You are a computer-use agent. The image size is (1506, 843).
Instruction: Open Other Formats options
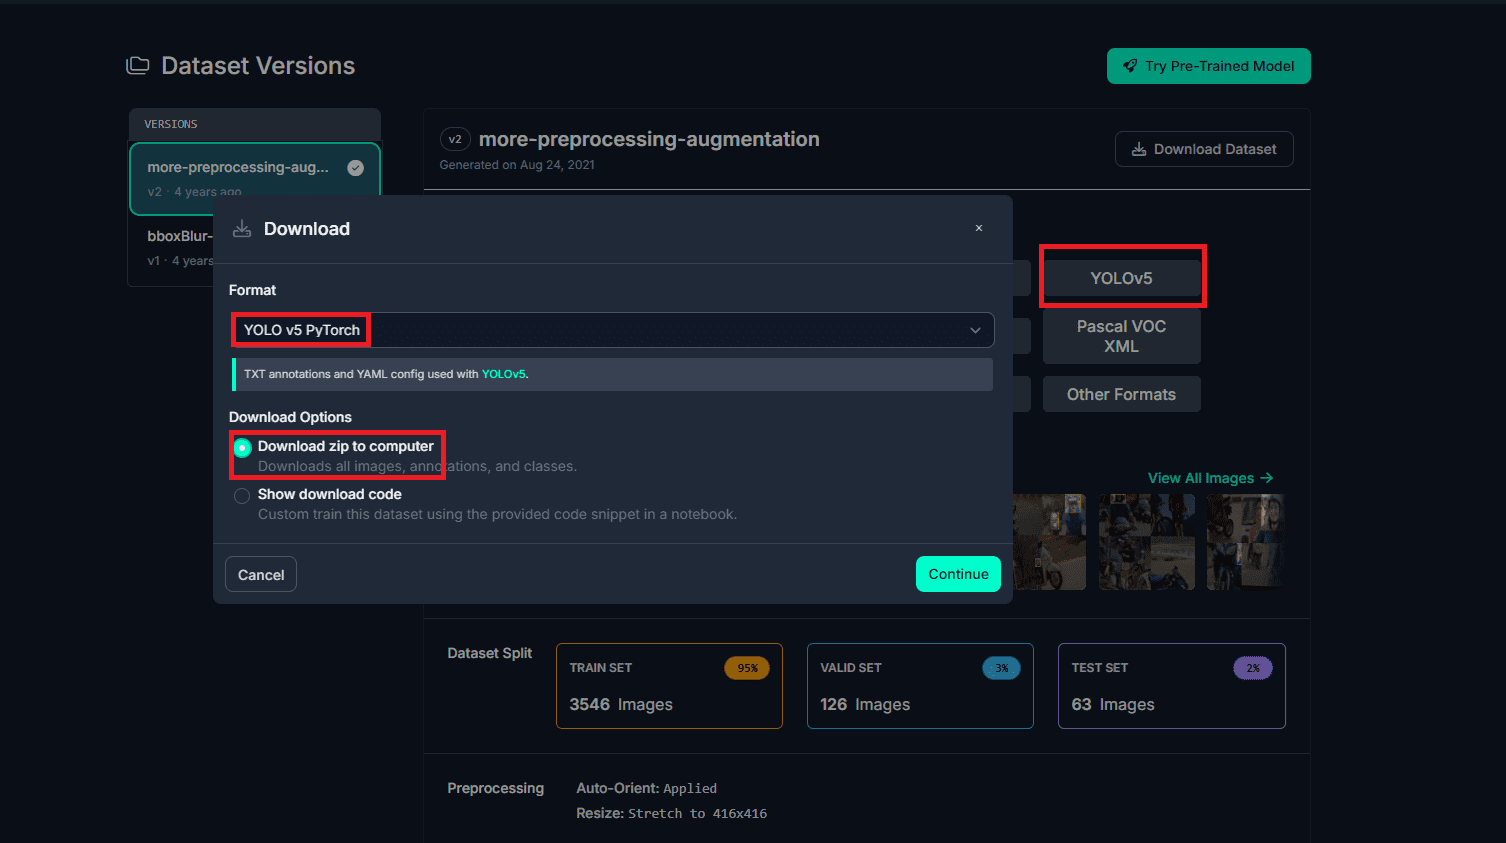pos(1121,394)
